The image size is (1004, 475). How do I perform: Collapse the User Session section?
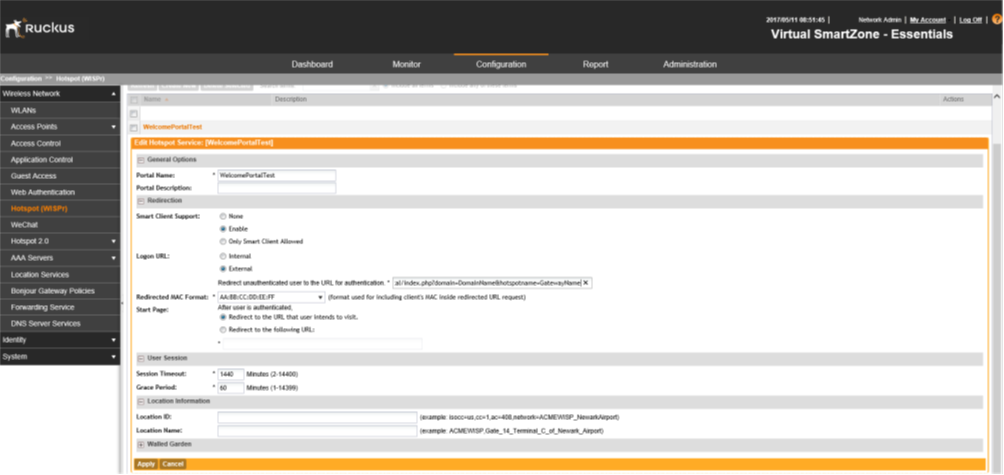pyautogui.click(x=141, y=358)
